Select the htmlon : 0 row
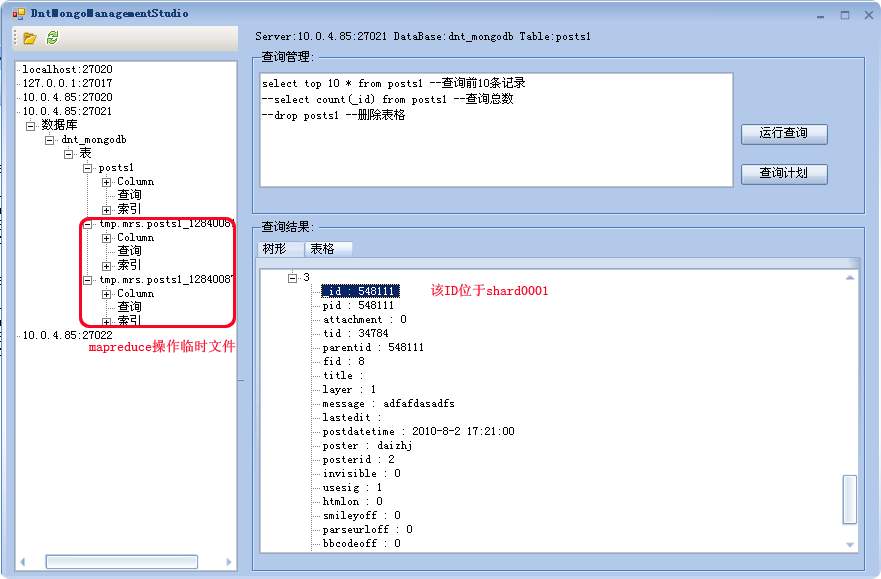 click(x=352, y=502)
